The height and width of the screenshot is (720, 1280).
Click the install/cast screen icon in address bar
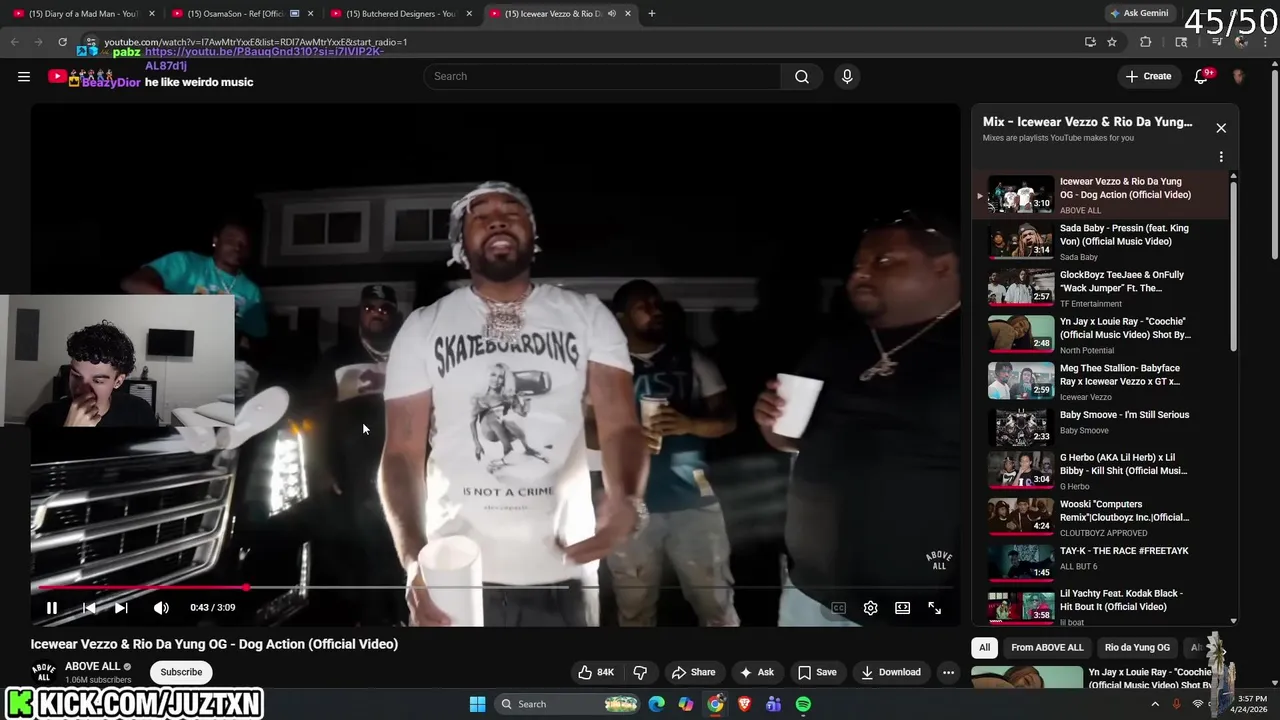click(x=1090, y=42)
